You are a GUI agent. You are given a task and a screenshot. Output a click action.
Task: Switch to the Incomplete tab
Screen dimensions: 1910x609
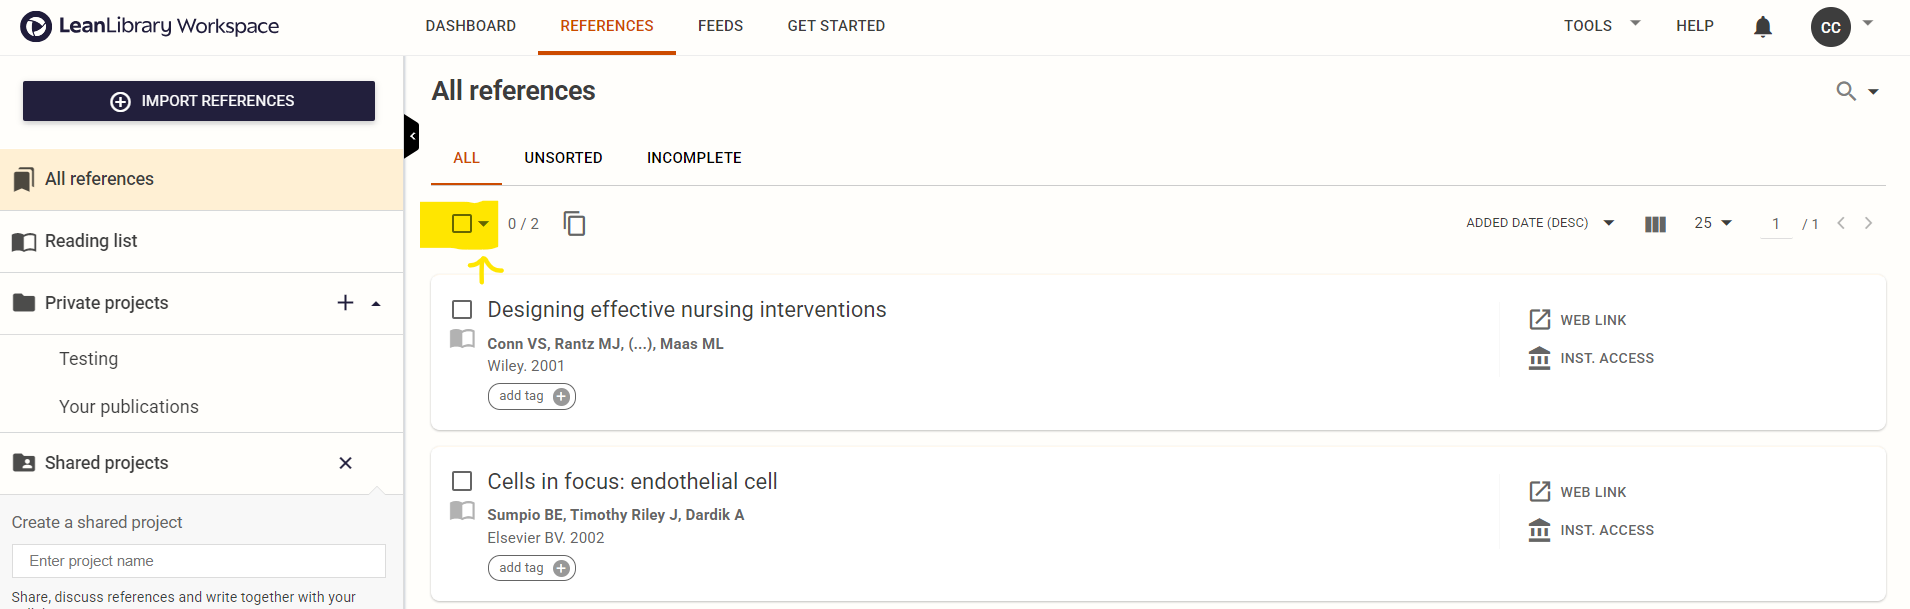pos(694,158)
